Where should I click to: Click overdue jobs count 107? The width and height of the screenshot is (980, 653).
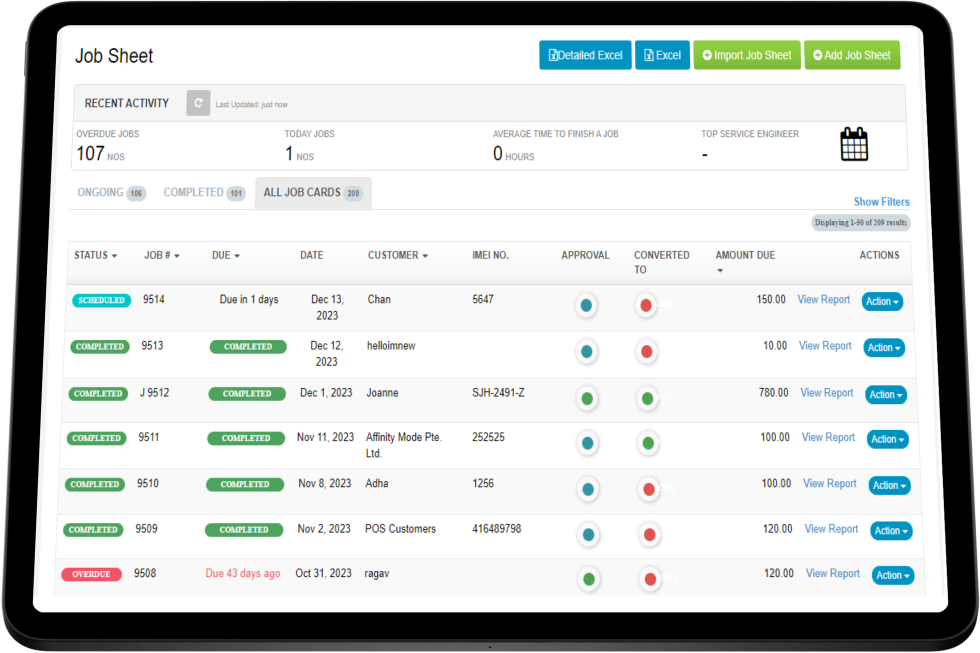pyautogui.click(x=91, y=153)
